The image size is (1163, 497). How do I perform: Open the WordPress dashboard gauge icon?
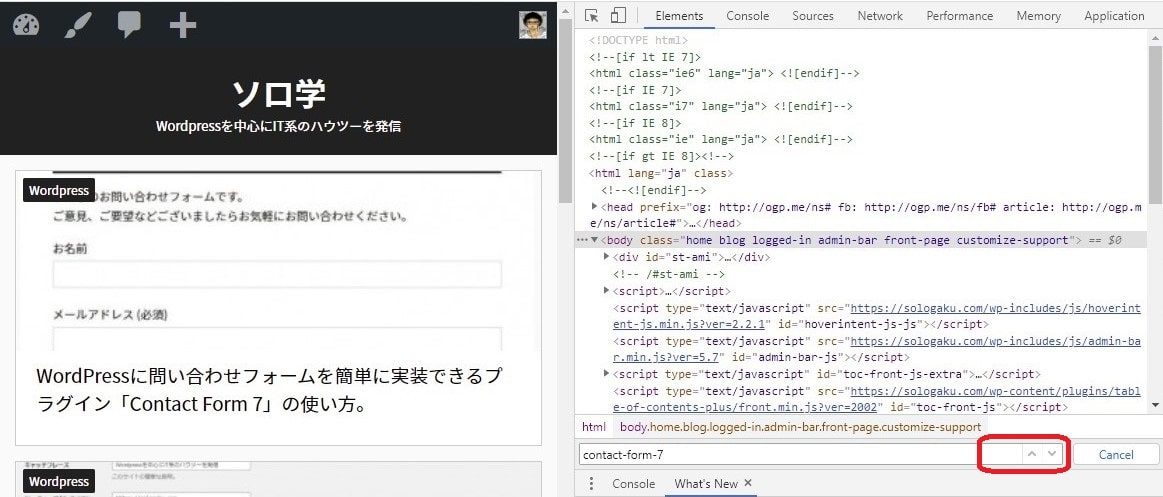(26, 25)
